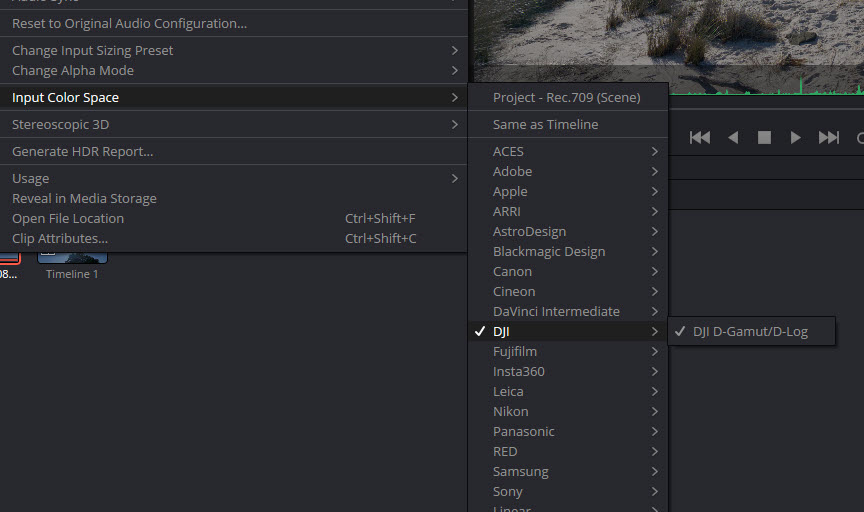Image resolution: width=864 pixels, height=512 pixels.
Task: Open the DJI color space submenu
Action: click(x=568, y=331)
